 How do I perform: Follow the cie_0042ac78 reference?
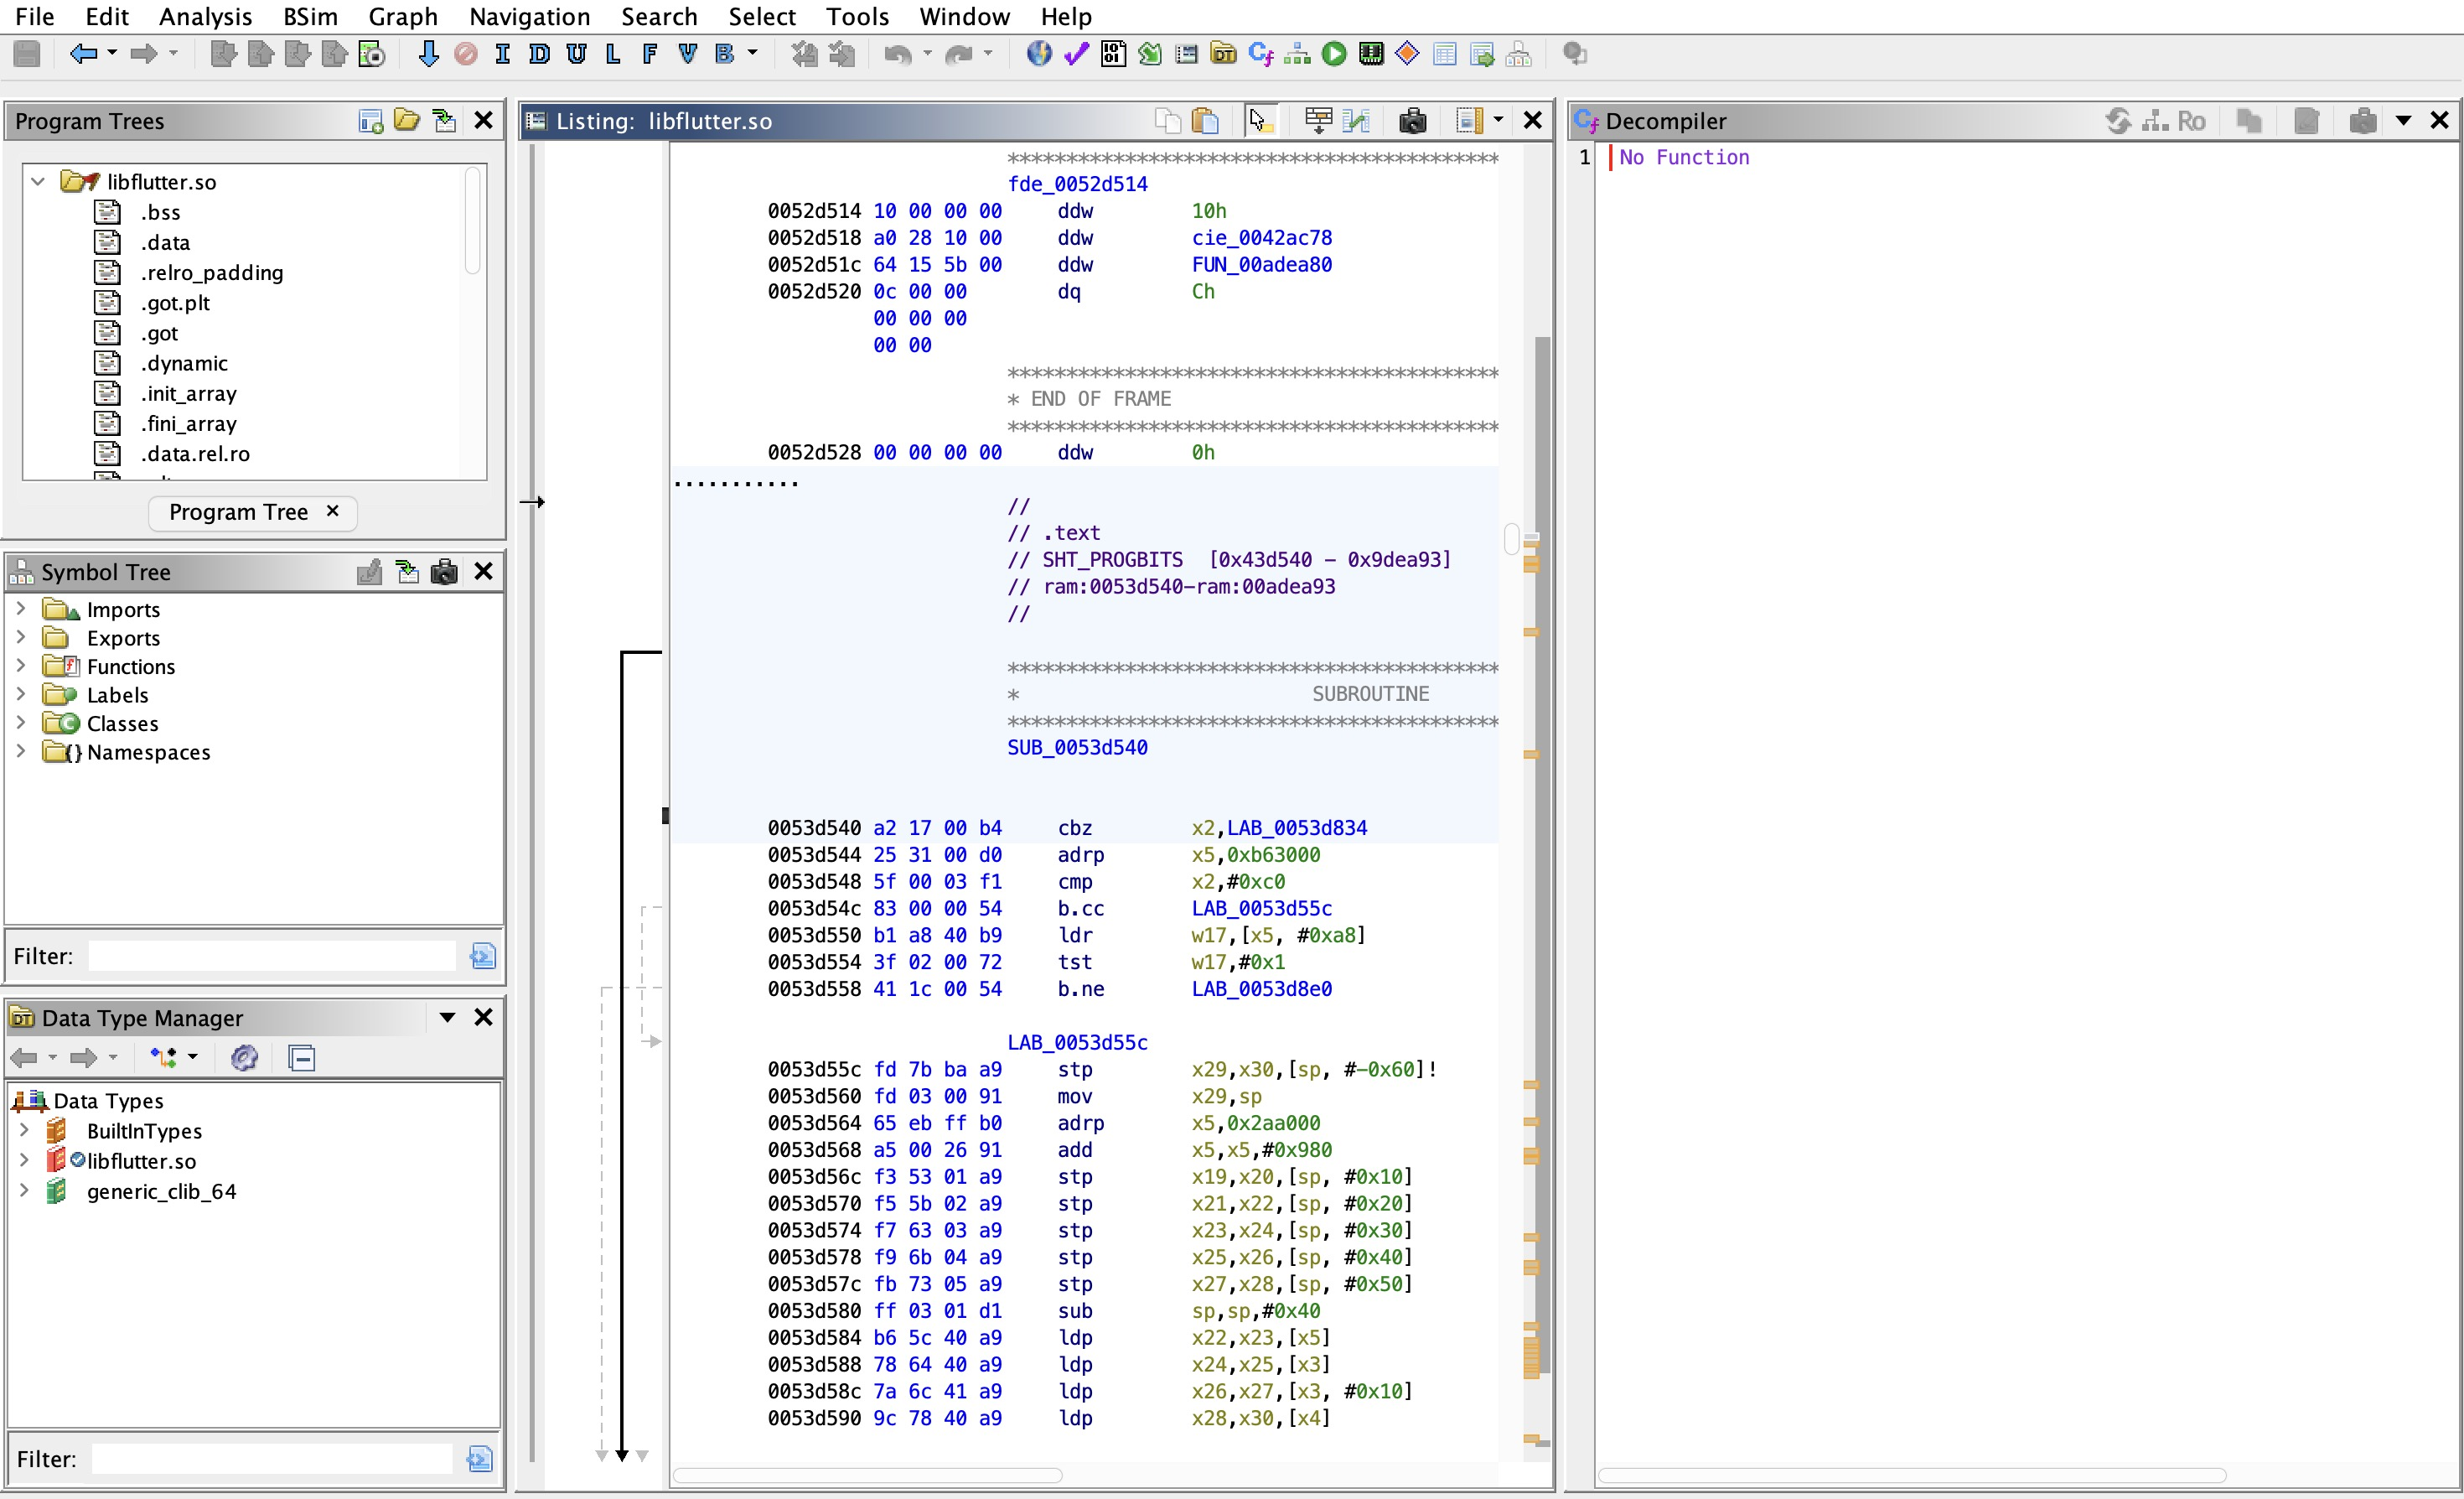[1261, 238]
